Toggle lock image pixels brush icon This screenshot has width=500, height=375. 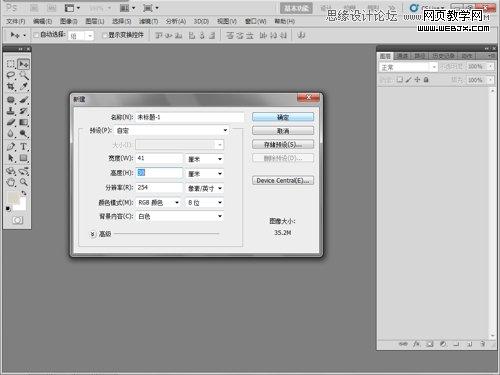(408, 79)
